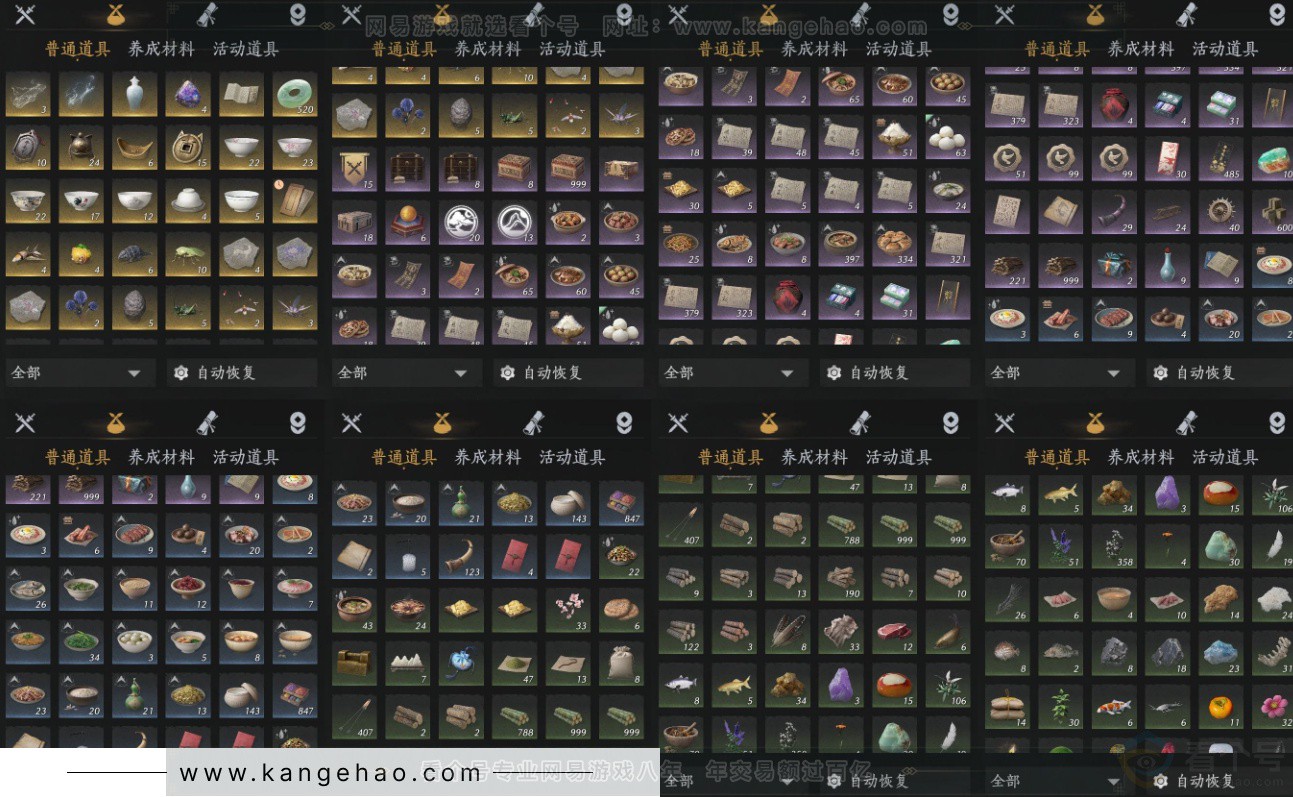
Task: Open 全部 dropdown in bottom-right panel
Action: (x=1060, y=781)
